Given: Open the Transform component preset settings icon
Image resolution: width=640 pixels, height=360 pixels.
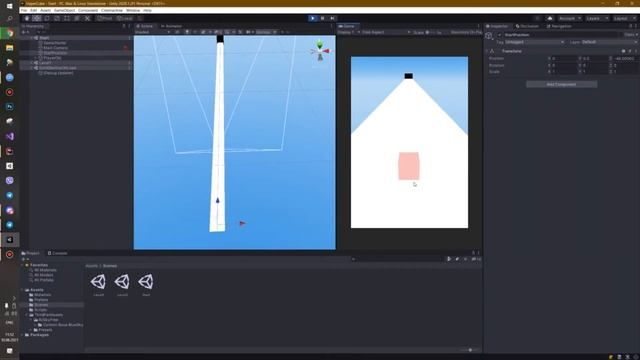Looking at the screenshot, I should (x=630, y=51).
